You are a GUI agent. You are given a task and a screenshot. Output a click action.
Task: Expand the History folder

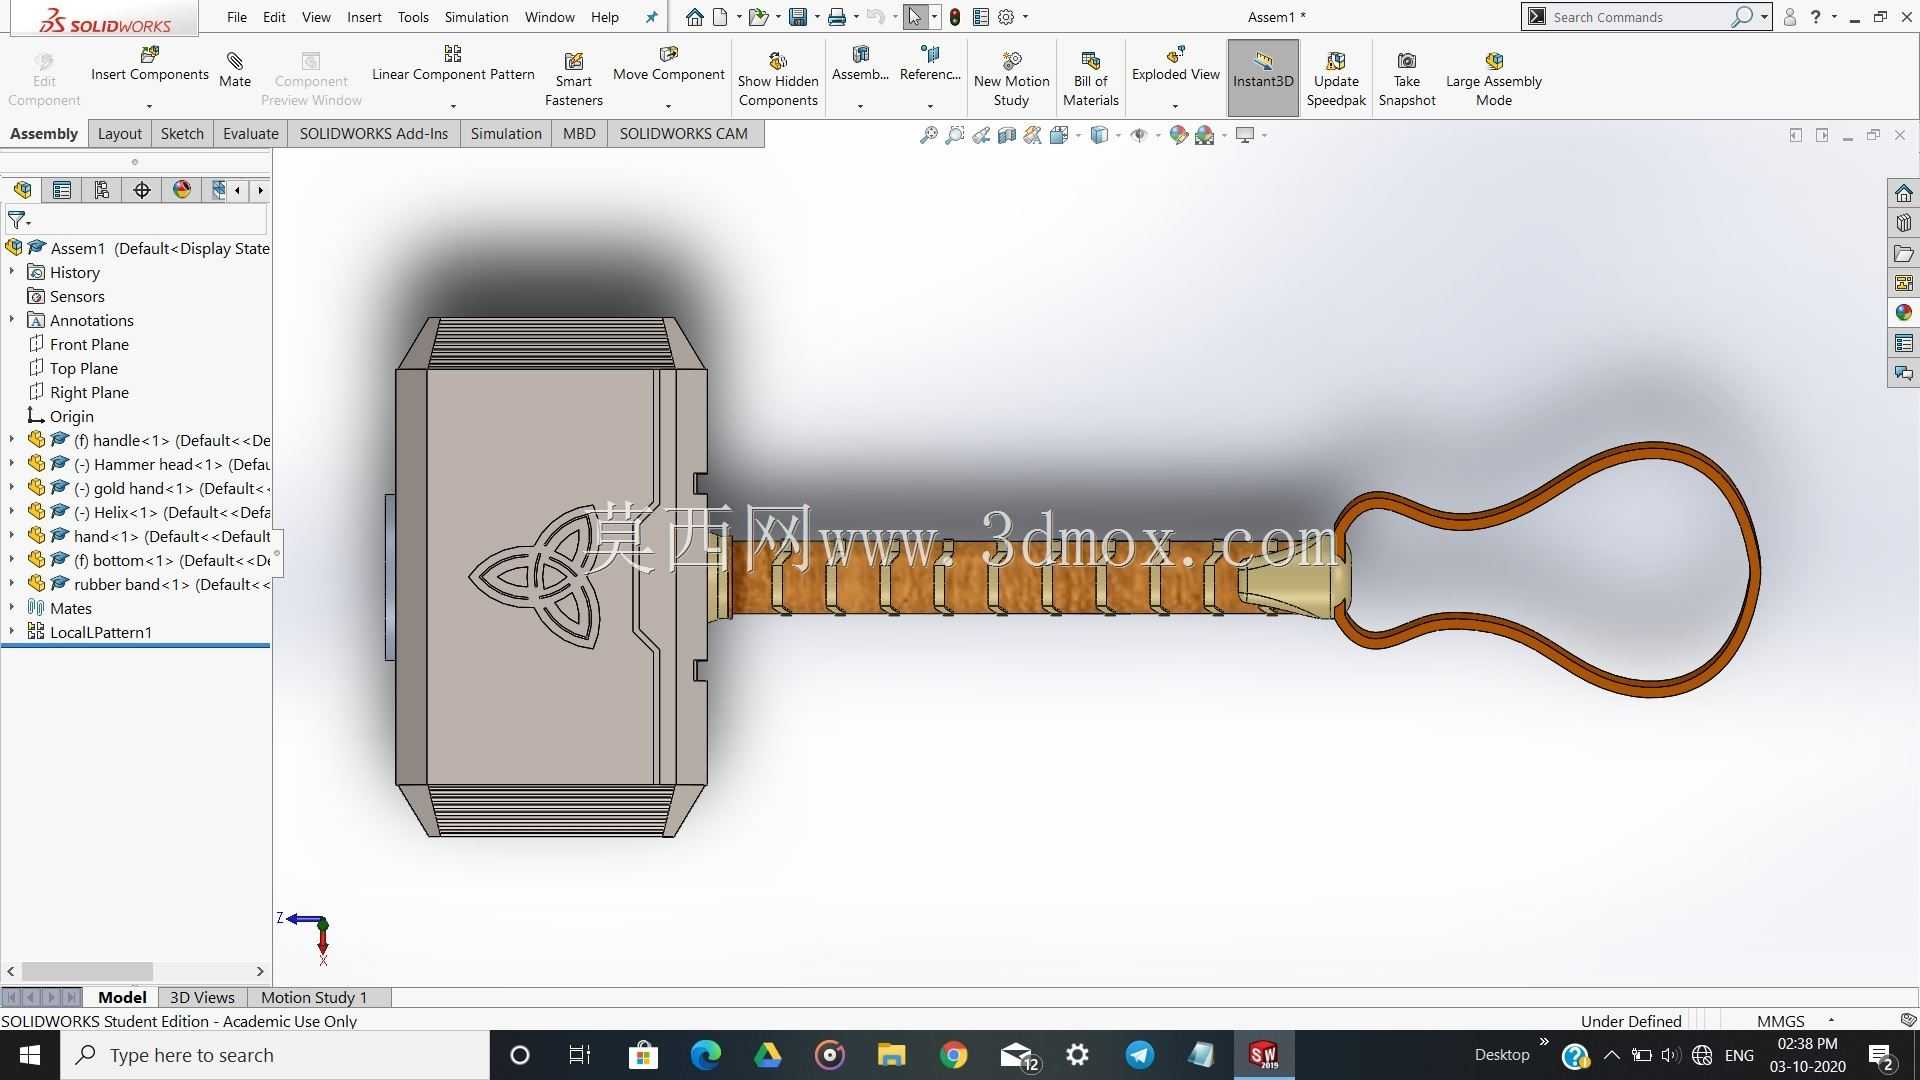(12, 272)
